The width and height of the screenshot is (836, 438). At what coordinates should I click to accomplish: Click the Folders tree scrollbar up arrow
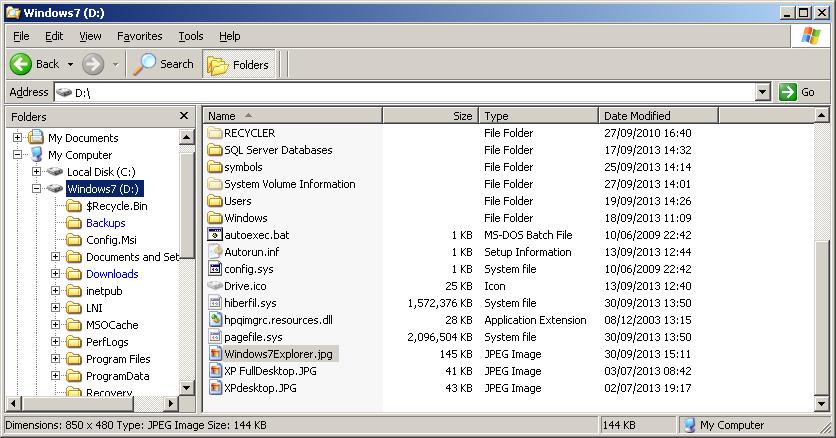tap(187, 137)
